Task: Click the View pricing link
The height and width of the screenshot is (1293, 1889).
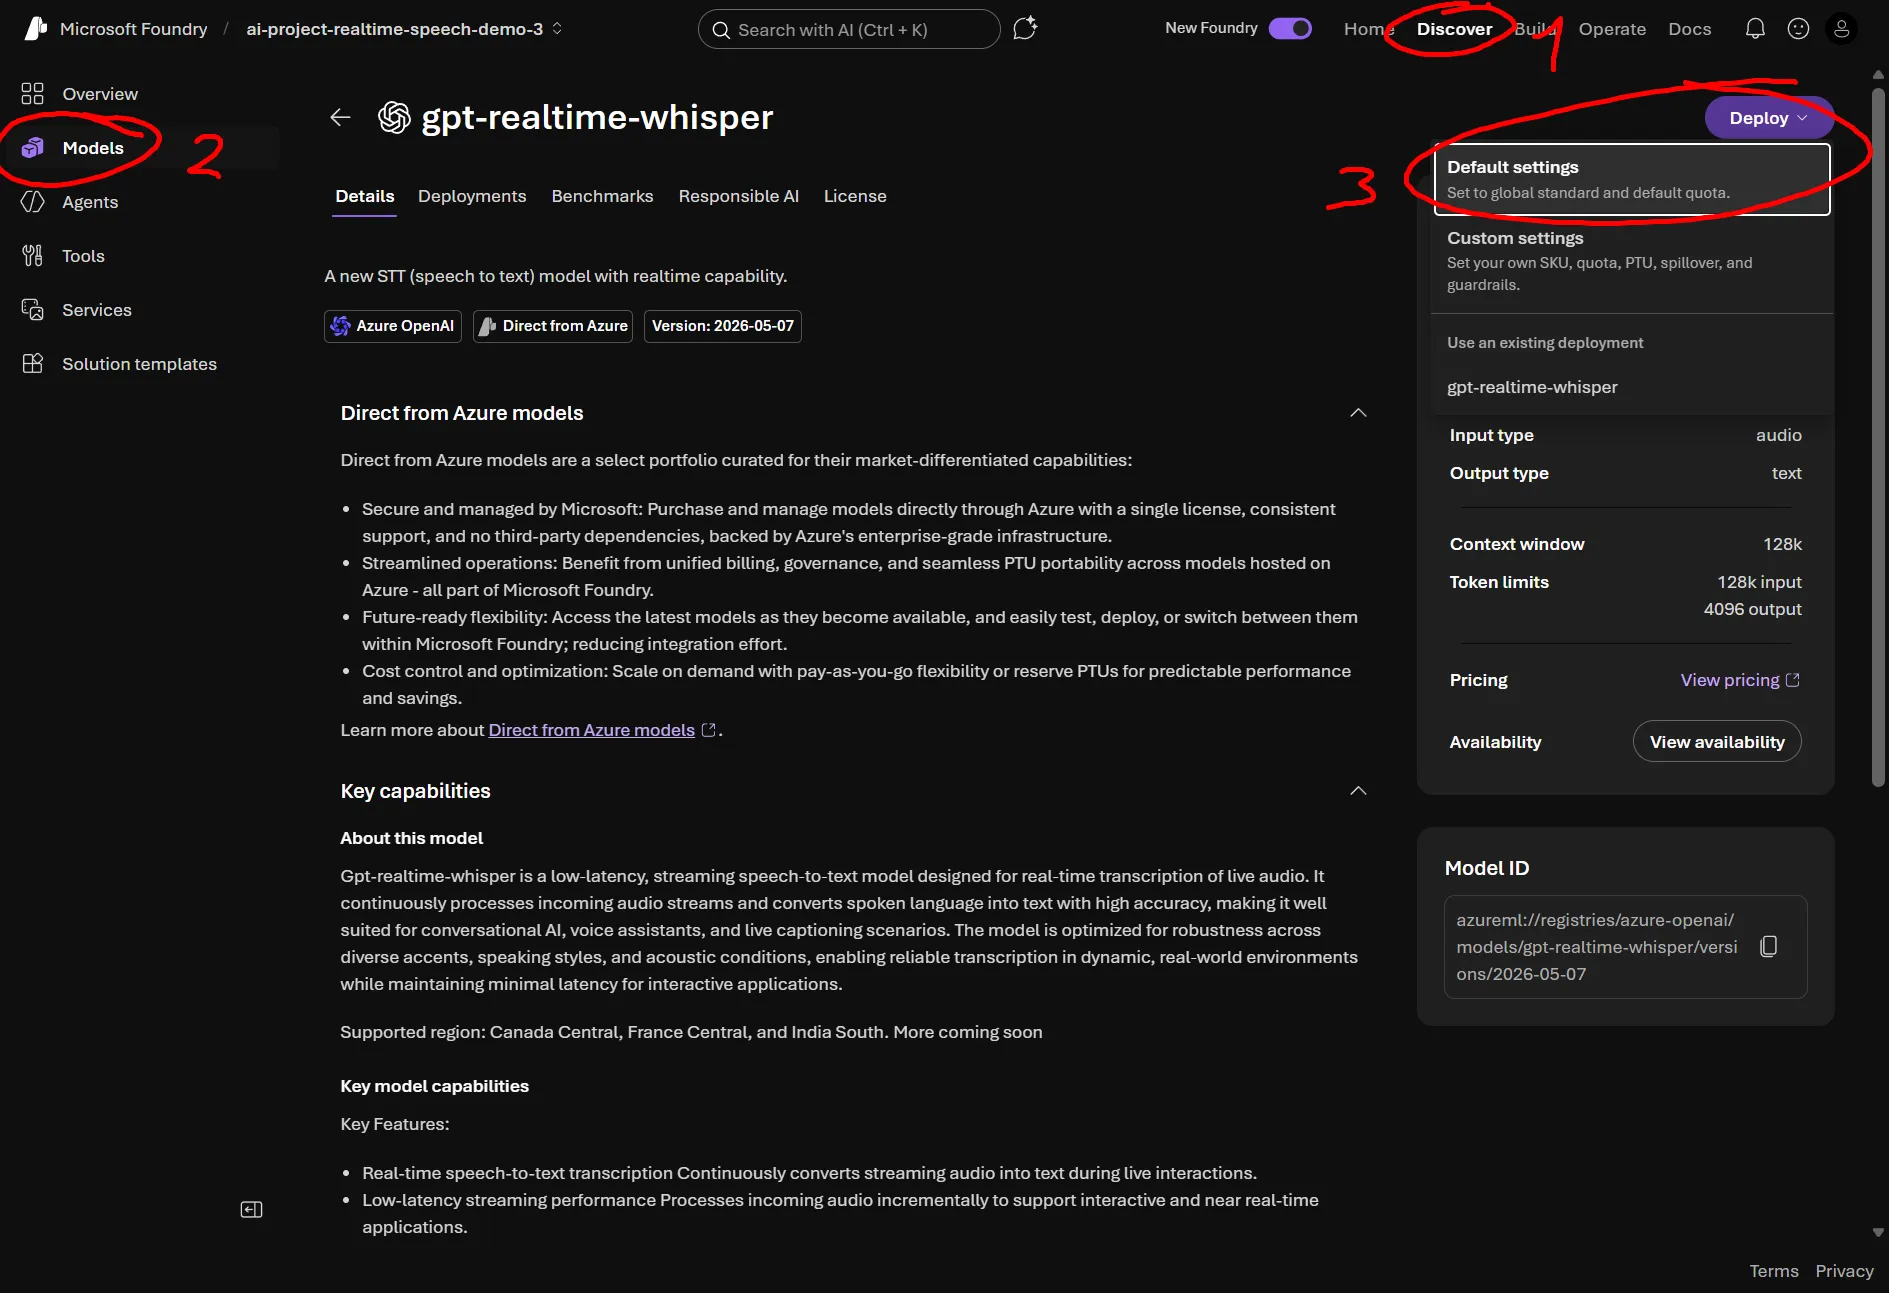Action: point(1740,680)
